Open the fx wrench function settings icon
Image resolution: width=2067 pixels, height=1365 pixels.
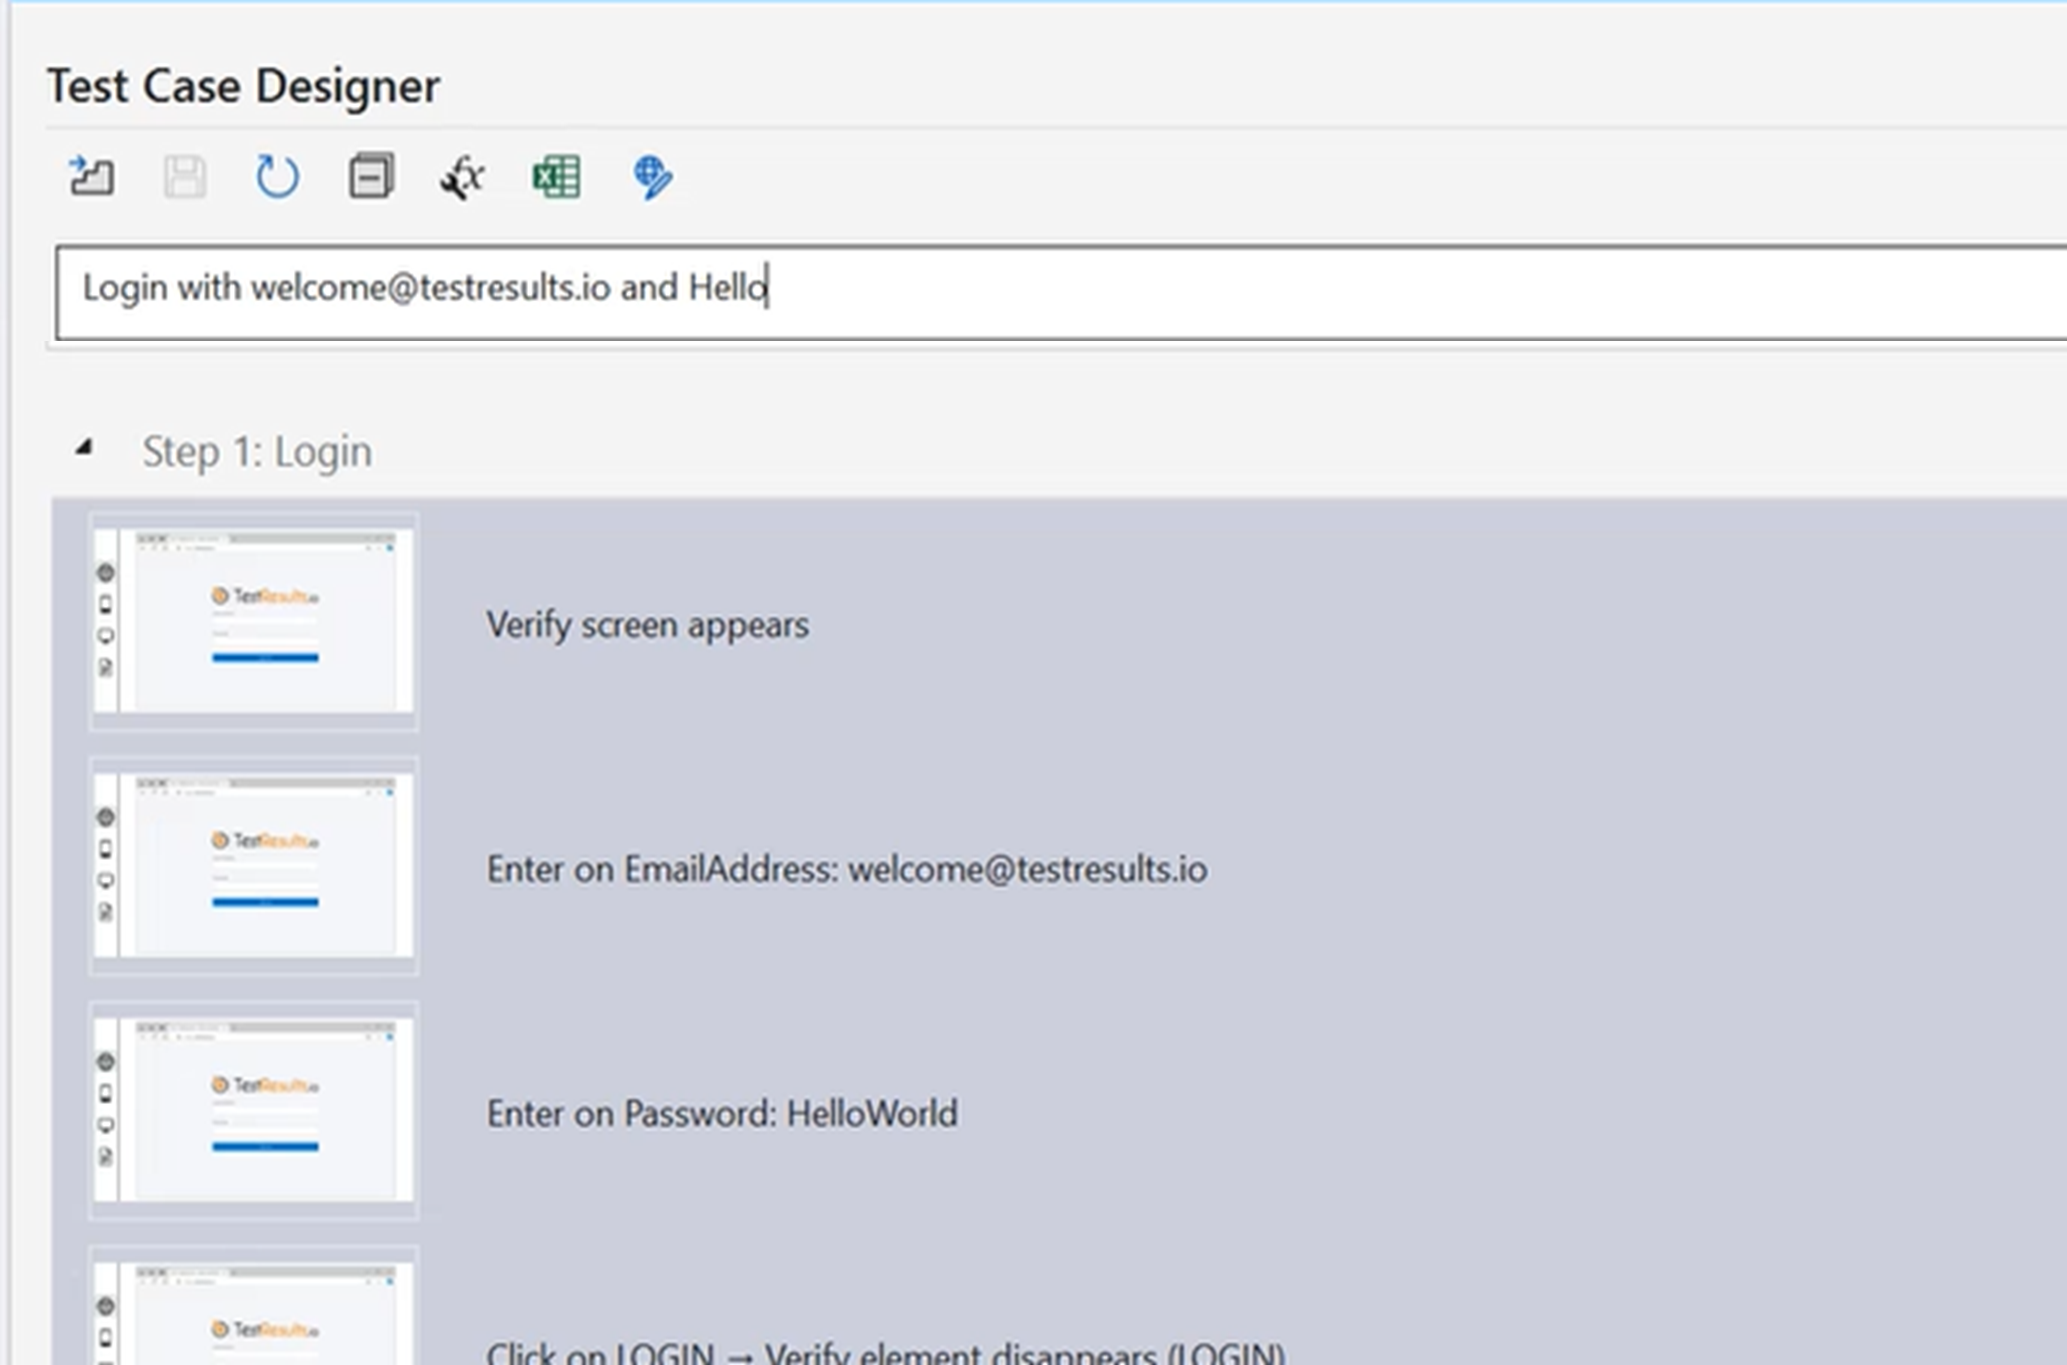tap(463, 177)
